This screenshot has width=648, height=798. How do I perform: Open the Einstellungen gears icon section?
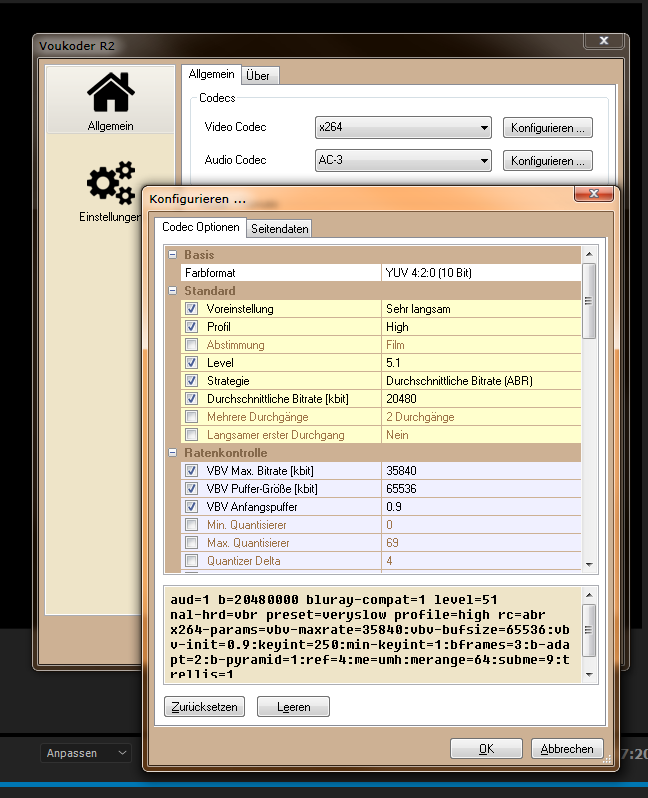click(110, 190)
